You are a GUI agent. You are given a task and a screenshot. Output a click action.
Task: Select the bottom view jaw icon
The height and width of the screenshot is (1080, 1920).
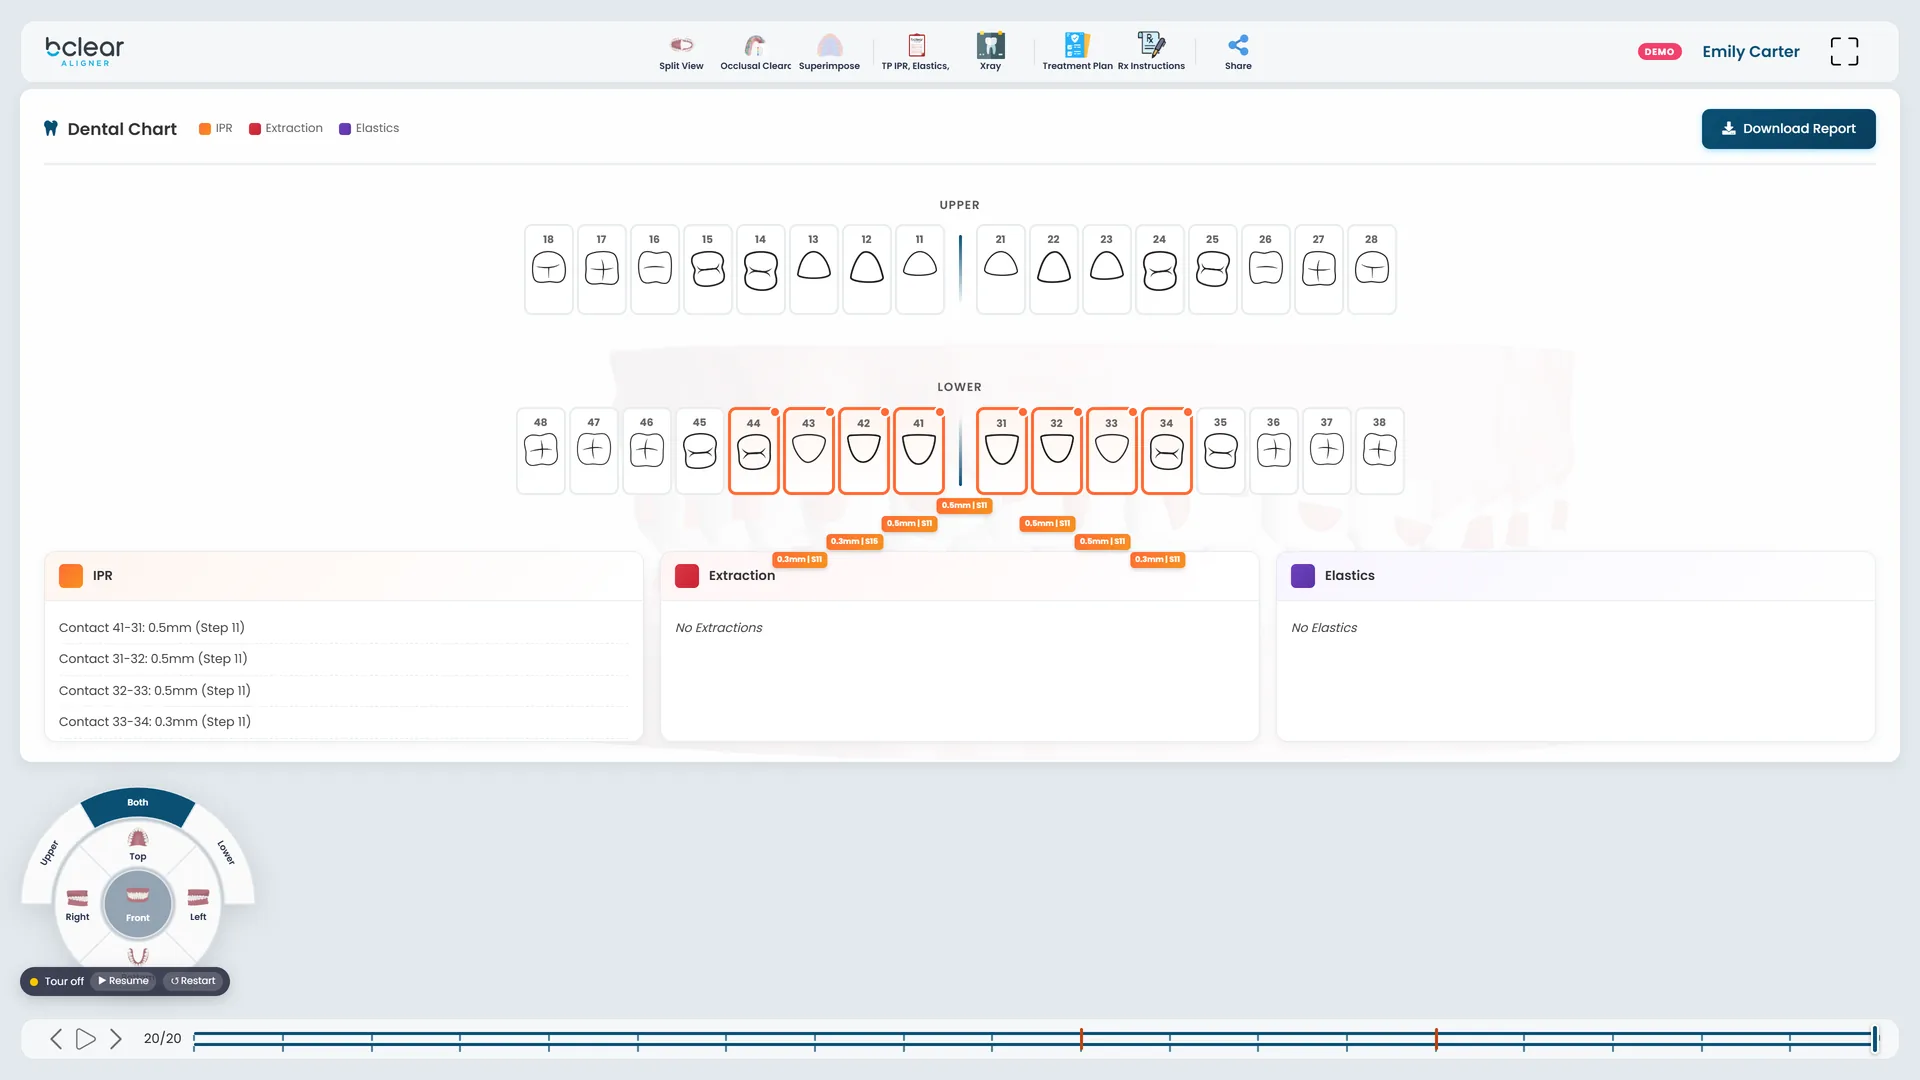[x=138, y=956]
